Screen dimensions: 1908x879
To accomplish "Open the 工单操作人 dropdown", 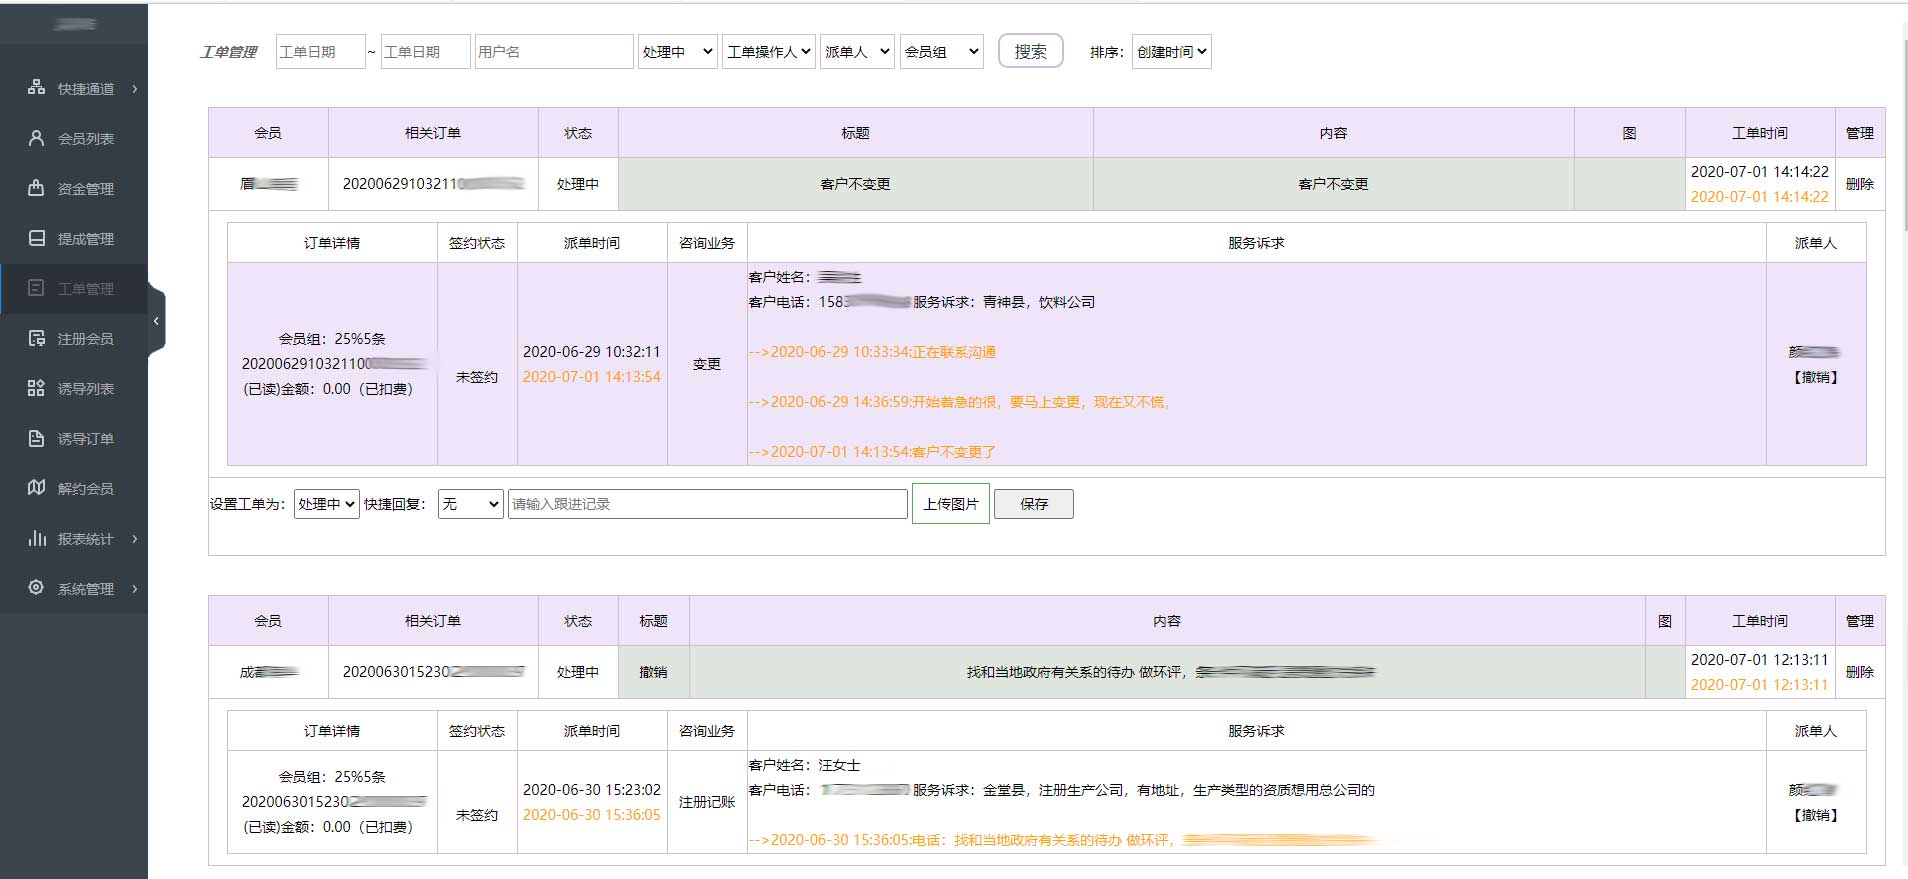I will 768,52.
